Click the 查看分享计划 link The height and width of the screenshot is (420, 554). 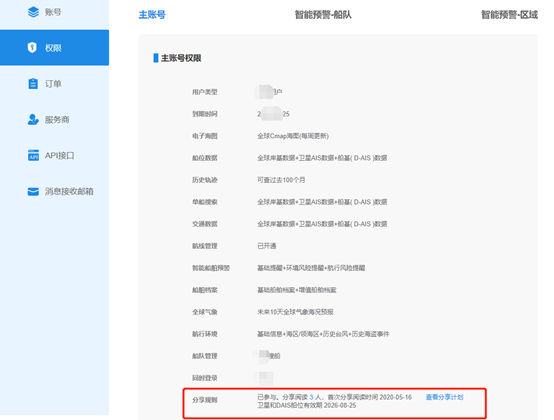click(444, 397)
